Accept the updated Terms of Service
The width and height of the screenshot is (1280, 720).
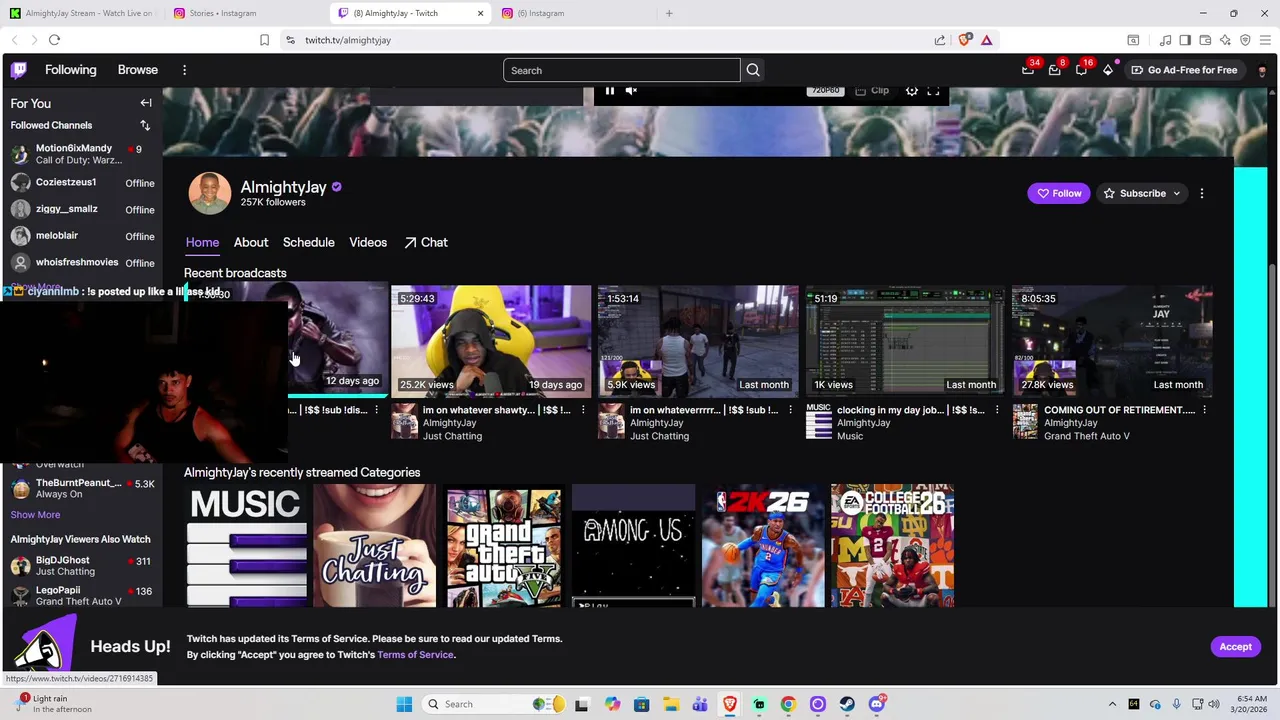click(x=1235, y=646)
